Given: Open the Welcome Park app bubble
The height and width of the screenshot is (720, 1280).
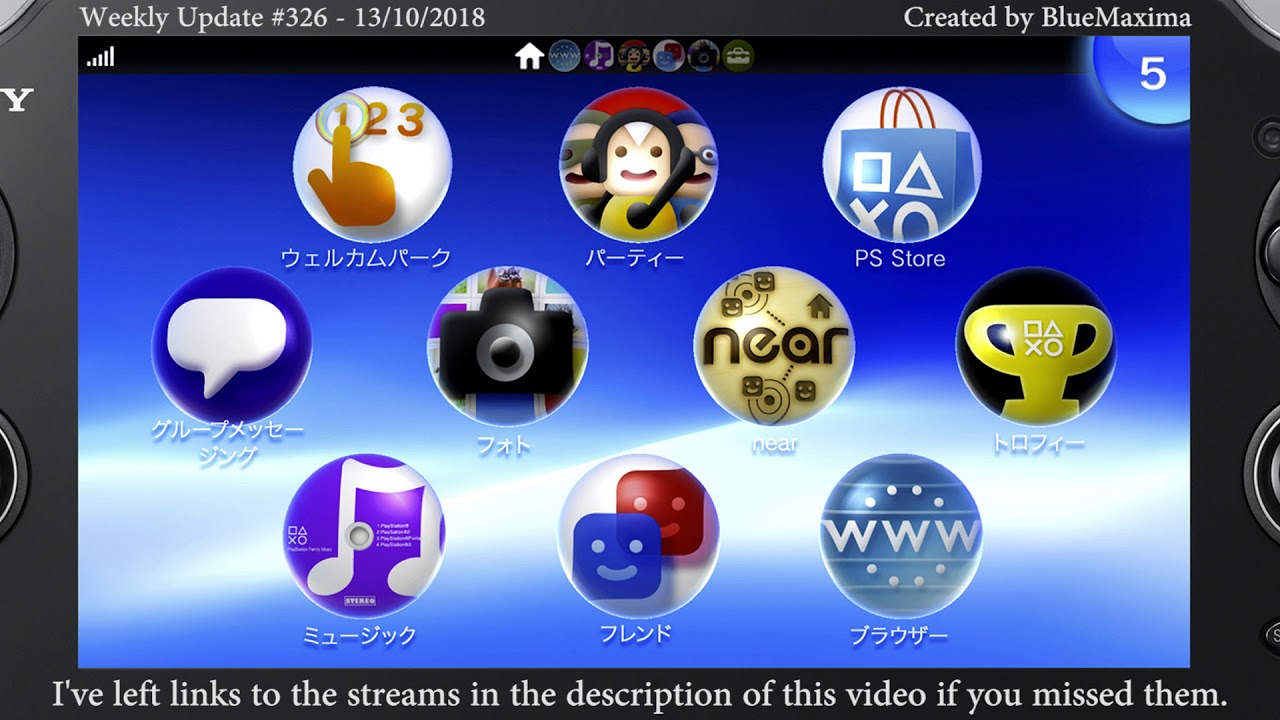Looking at the screenshot, I should point(372,164).
